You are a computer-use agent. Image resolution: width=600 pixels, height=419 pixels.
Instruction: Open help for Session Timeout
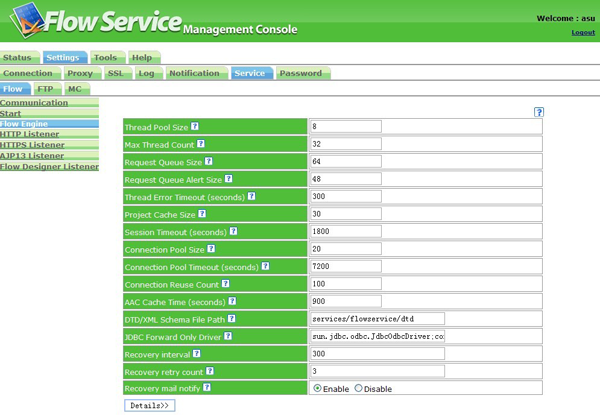pyautogui.click(x=233, y=231)
